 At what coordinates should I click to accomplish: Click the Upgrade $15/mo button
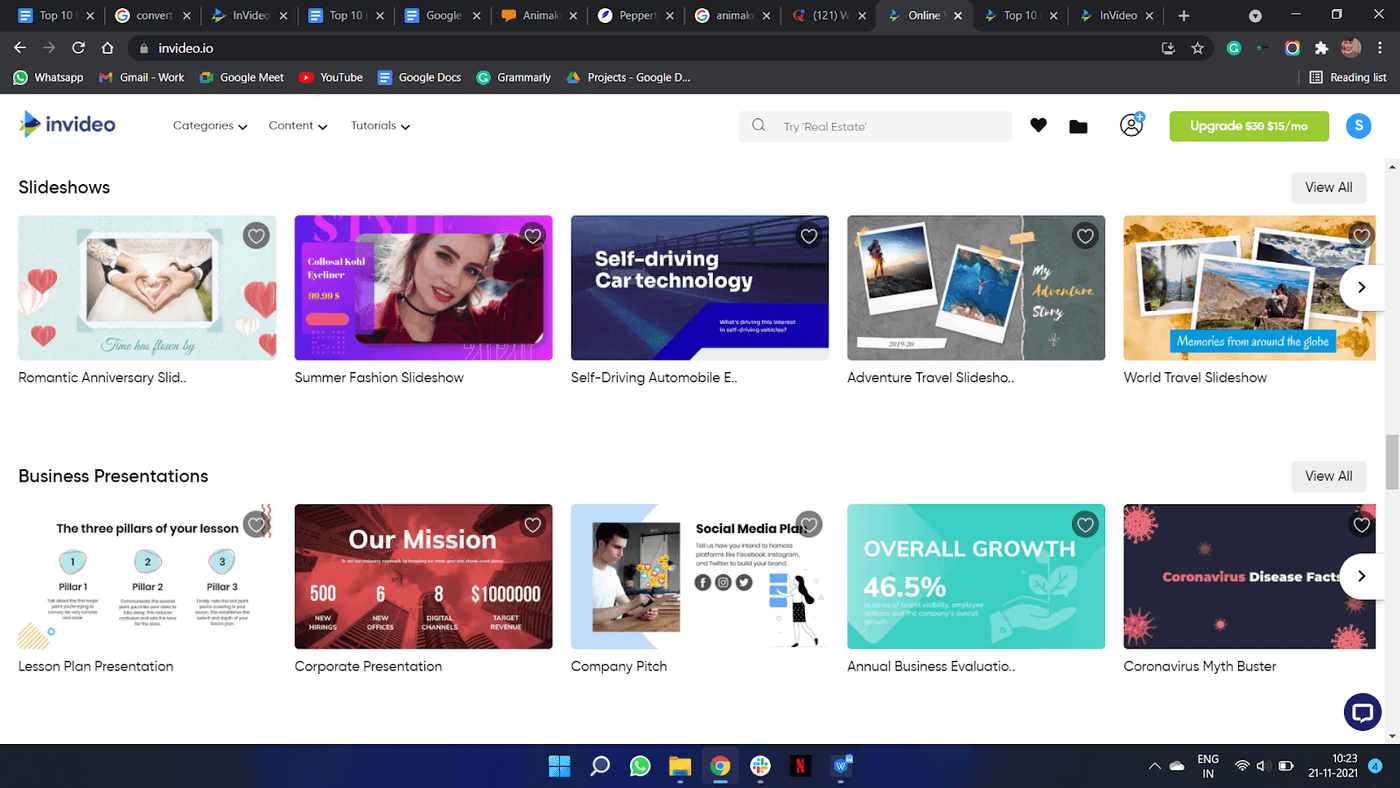pos(1248,126)
